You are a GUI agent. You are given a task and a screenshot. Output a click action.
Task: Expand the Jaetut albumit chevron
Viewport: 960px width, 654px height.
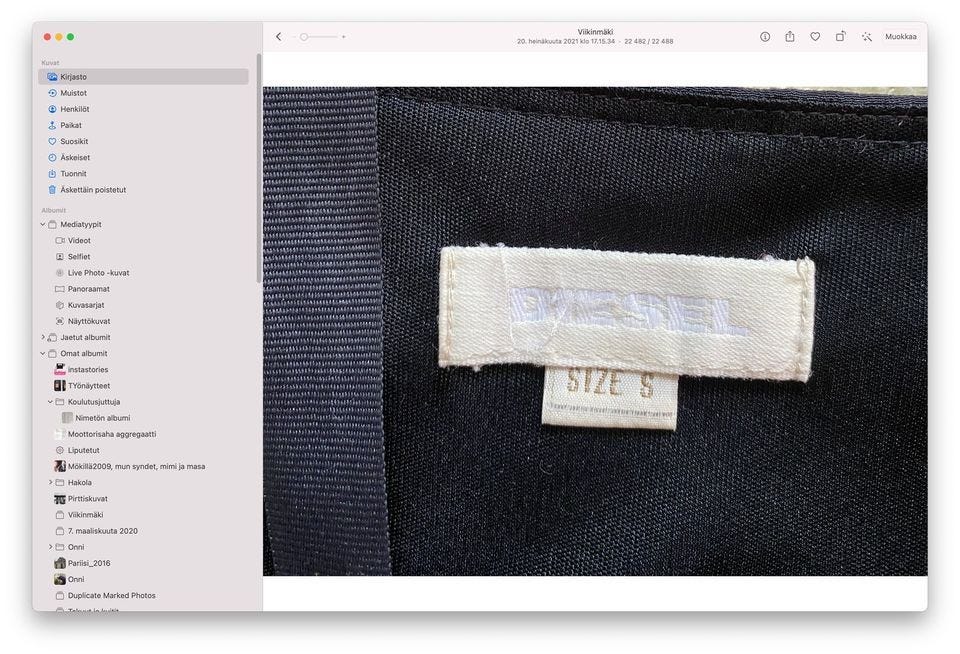43,337
